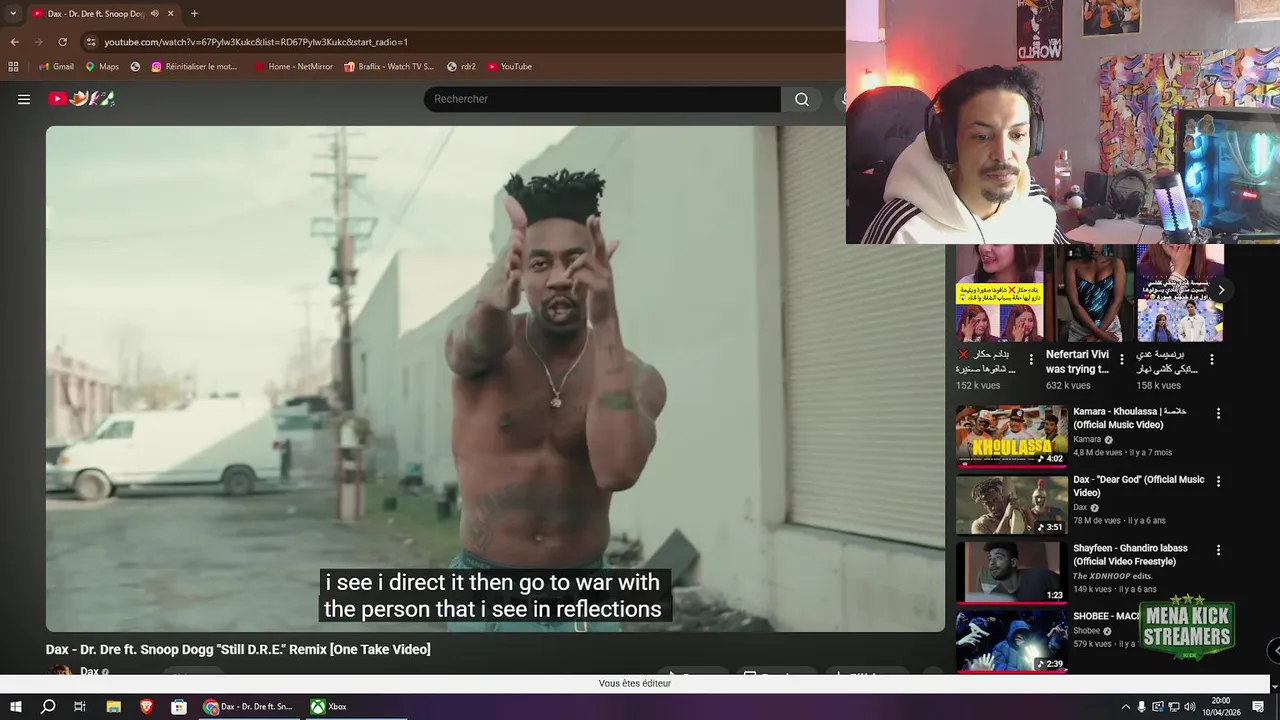Open the بدام حكار Short thumbnail
Viewport: 1280px width, 720px height.
999,293
